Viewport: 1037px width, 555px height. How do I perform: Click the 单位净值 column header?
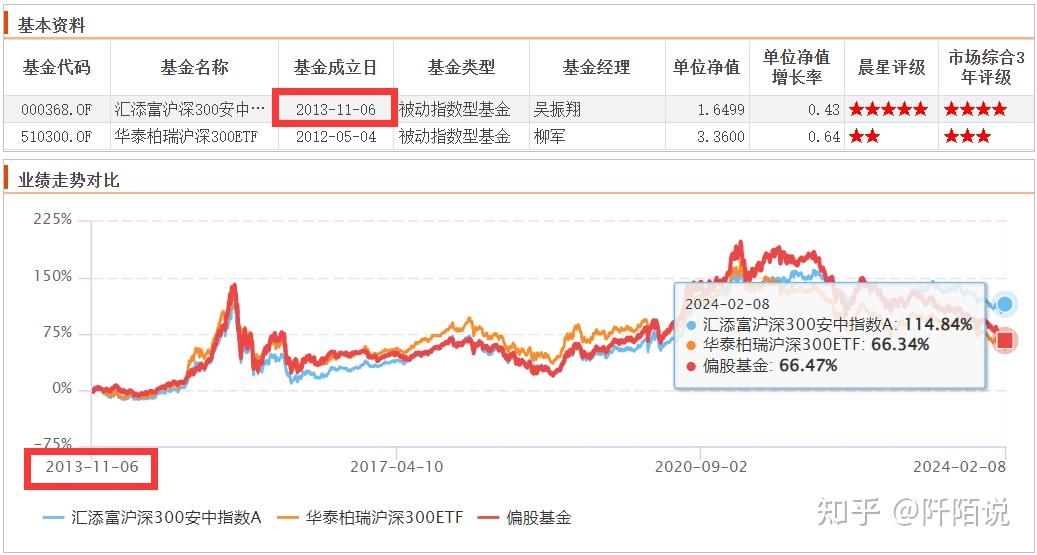[x=707, y=67]
